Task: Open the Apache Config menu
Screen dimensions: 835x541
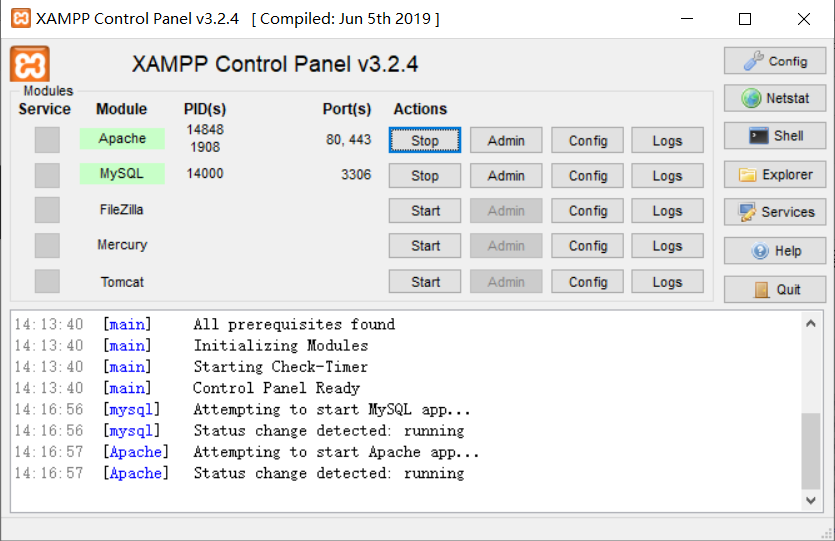Action: click(588, 140)
